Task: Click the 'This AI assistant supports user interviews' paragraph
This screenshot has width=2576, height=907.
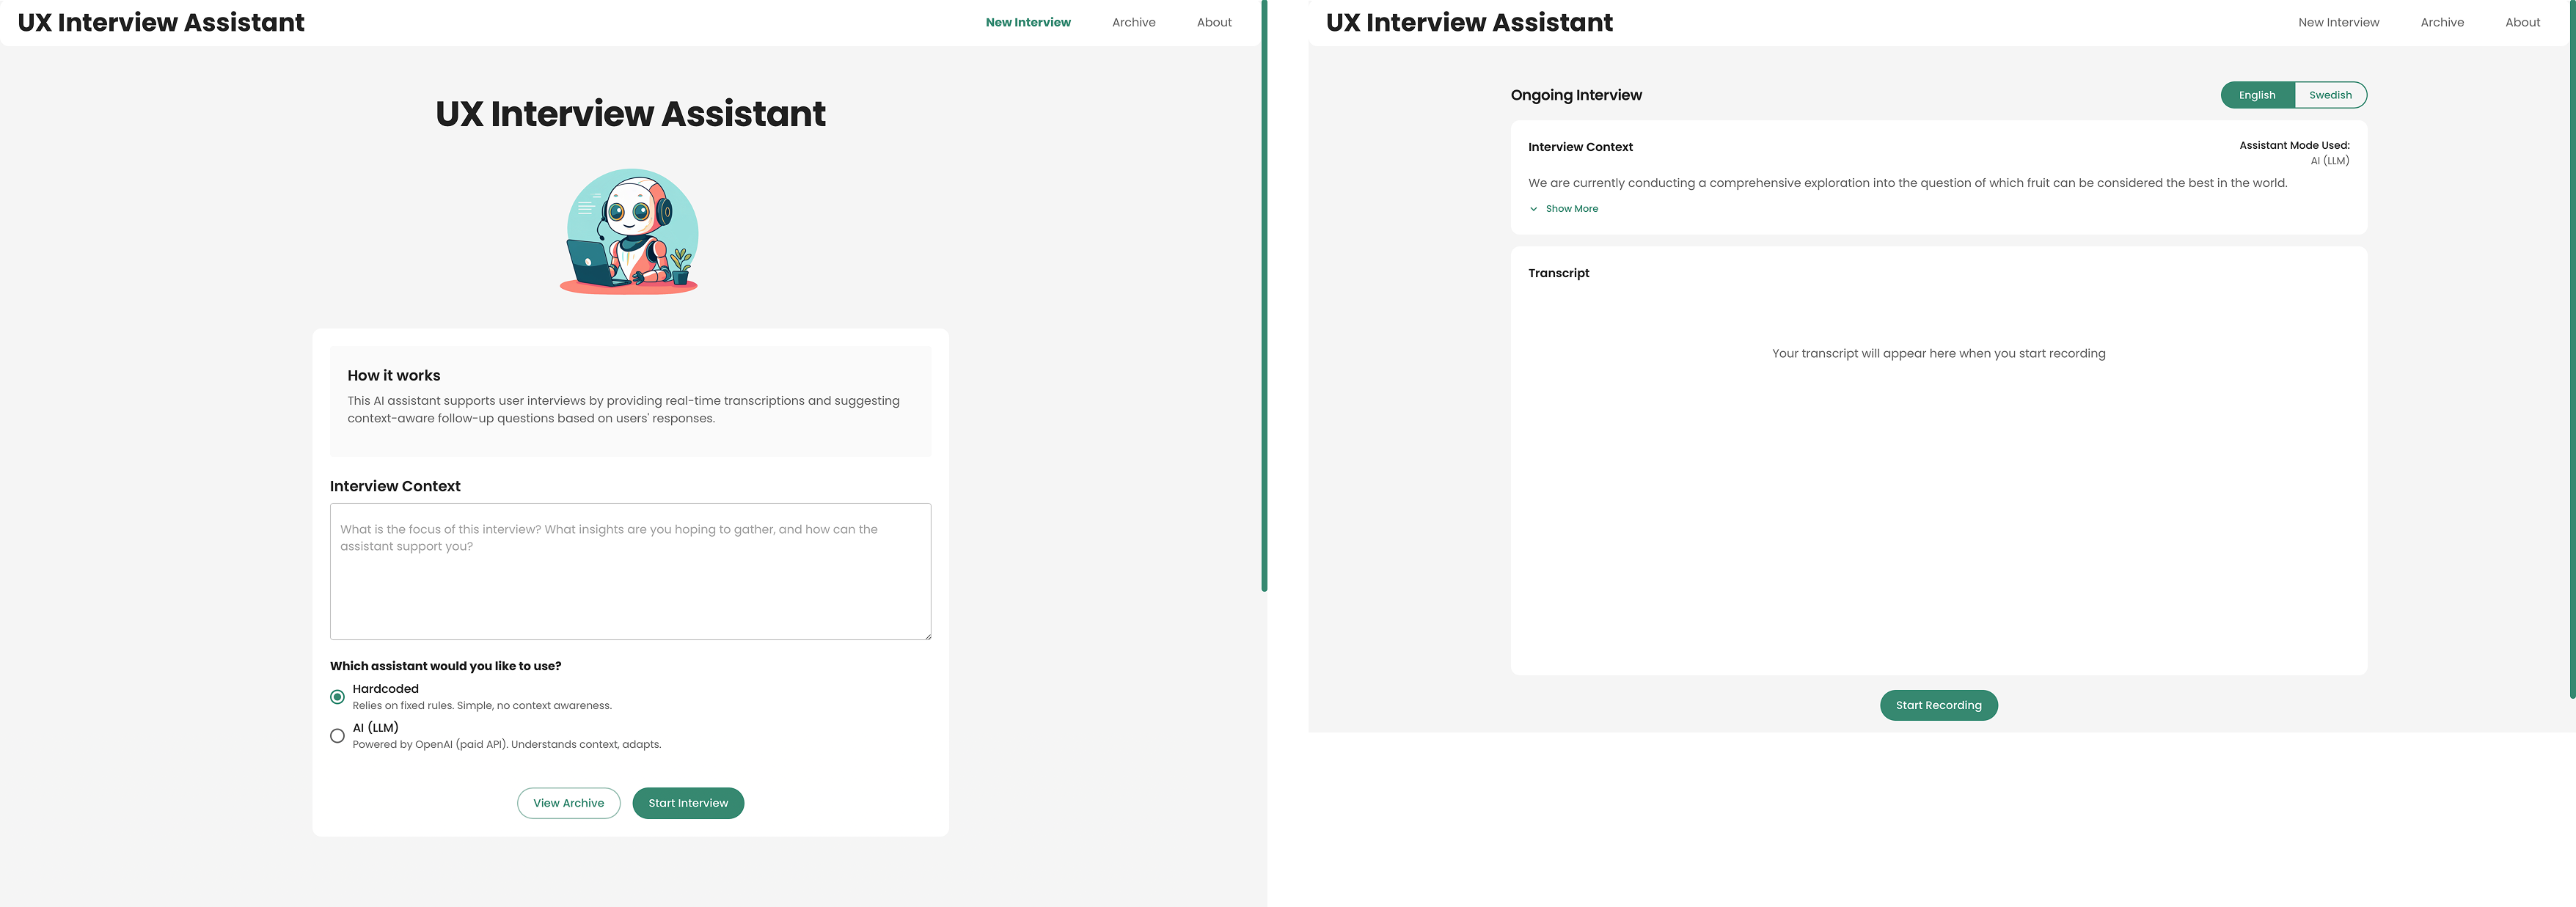Action: point(624,409)
